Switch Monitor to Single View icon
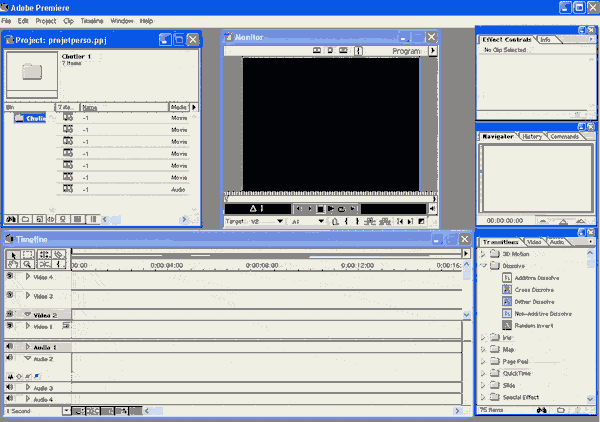The height and width of the screenshot is (422, 600). (x=330, y=51)
